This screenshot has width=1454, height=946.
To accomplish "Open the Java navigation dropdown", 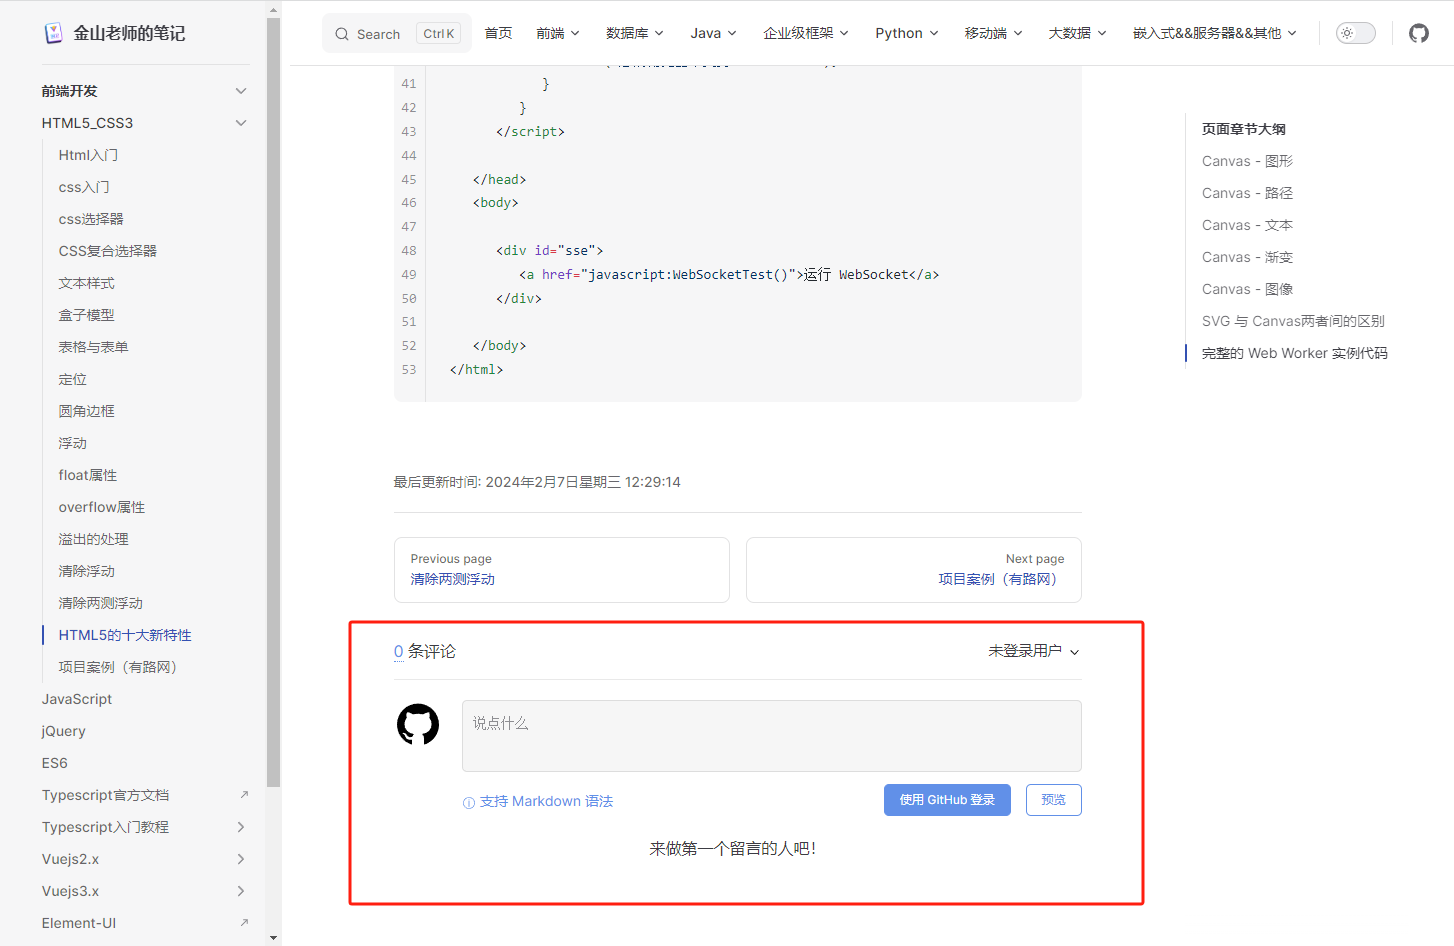I will 714,33.
